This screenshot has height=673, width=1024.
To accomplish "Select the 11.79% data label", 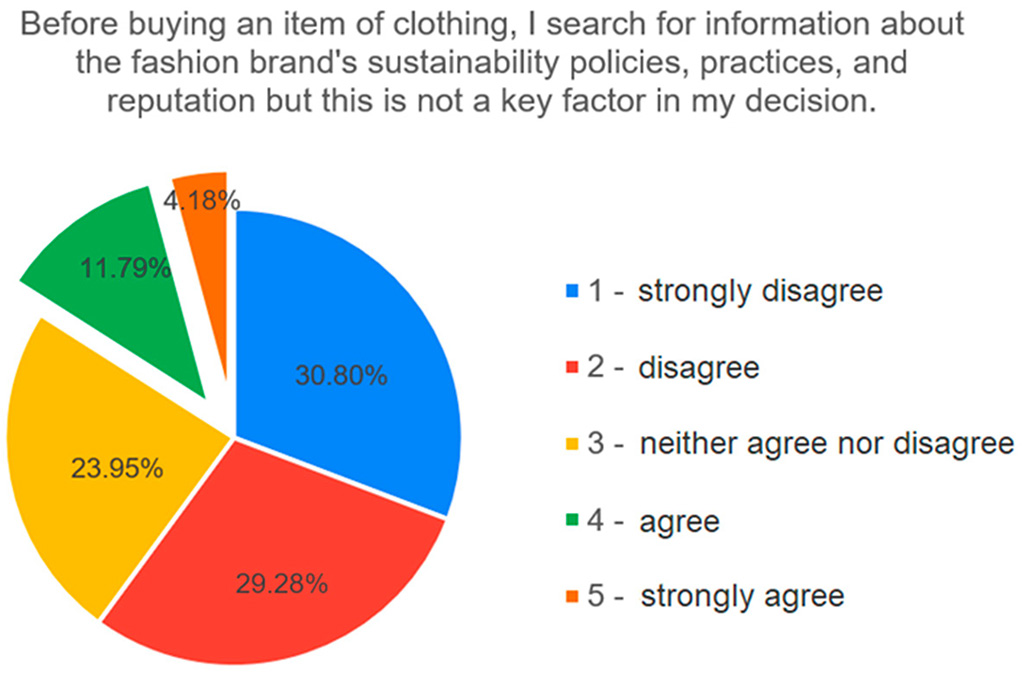I will tap(125, 269).
